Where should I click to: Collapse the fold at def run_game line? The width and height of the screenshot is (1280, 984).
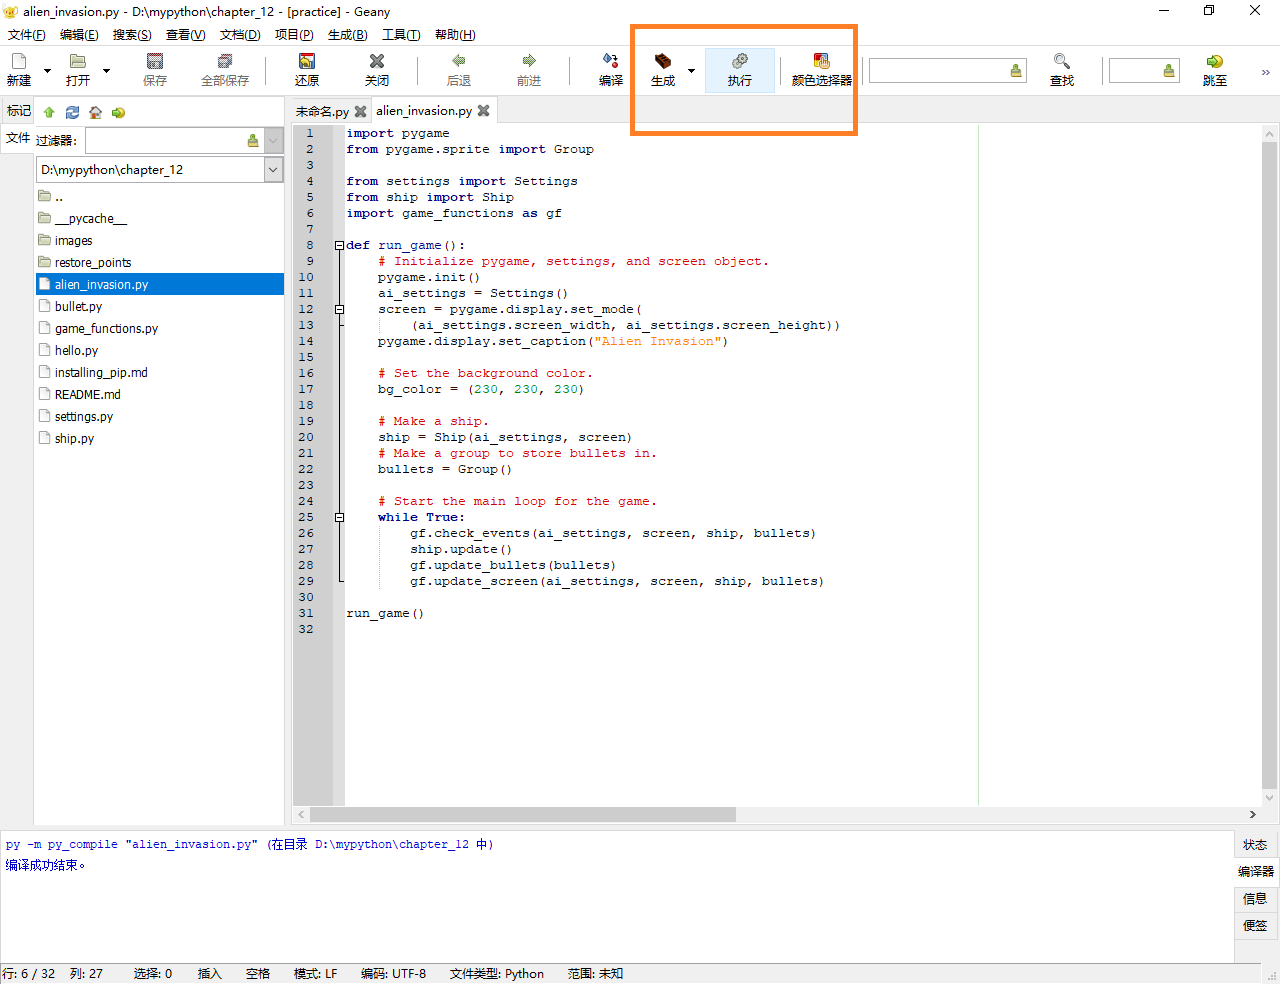click(x=339, y=245)
